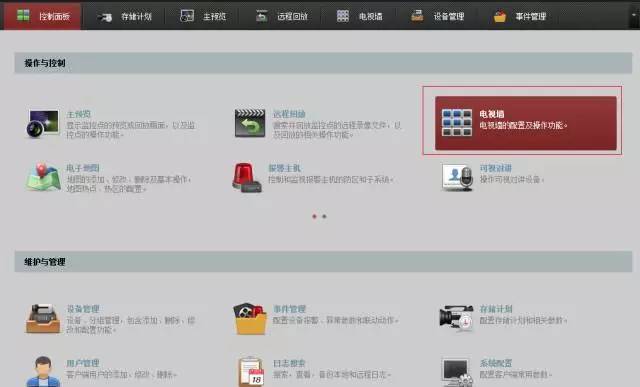Click the 系统配置 link text

tap(496, 363)
